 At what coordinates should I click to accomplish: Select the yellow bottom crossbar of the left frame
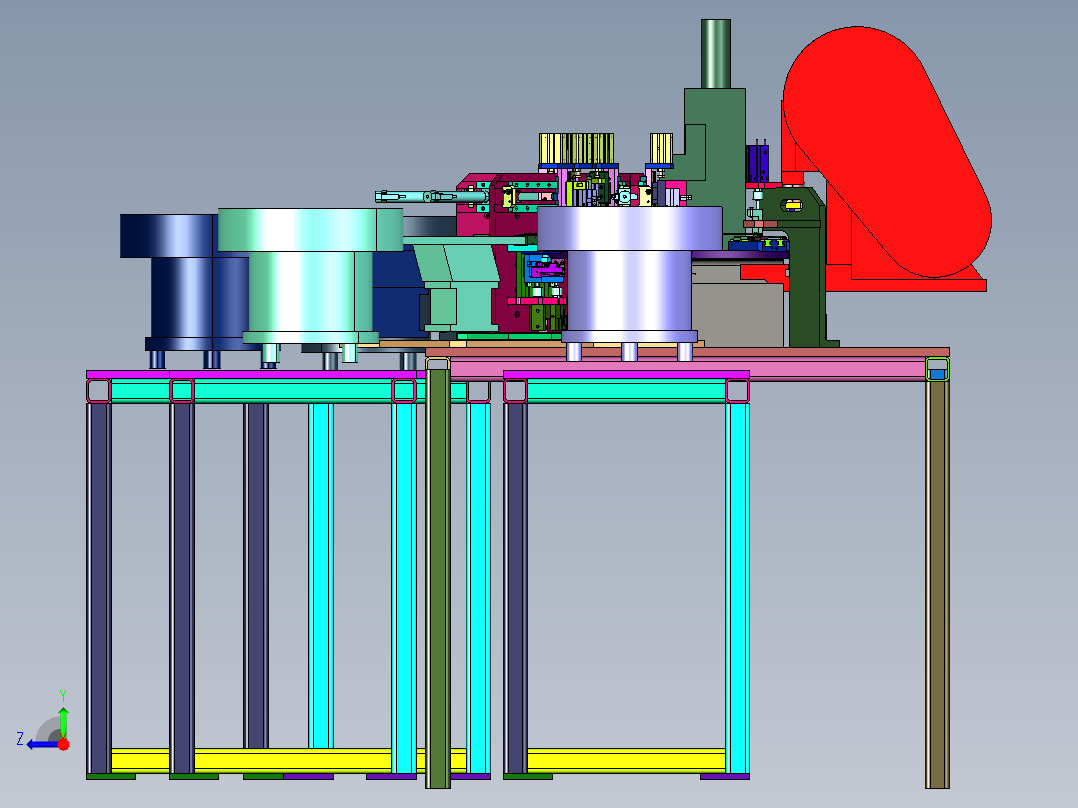(x=289, y=761)
